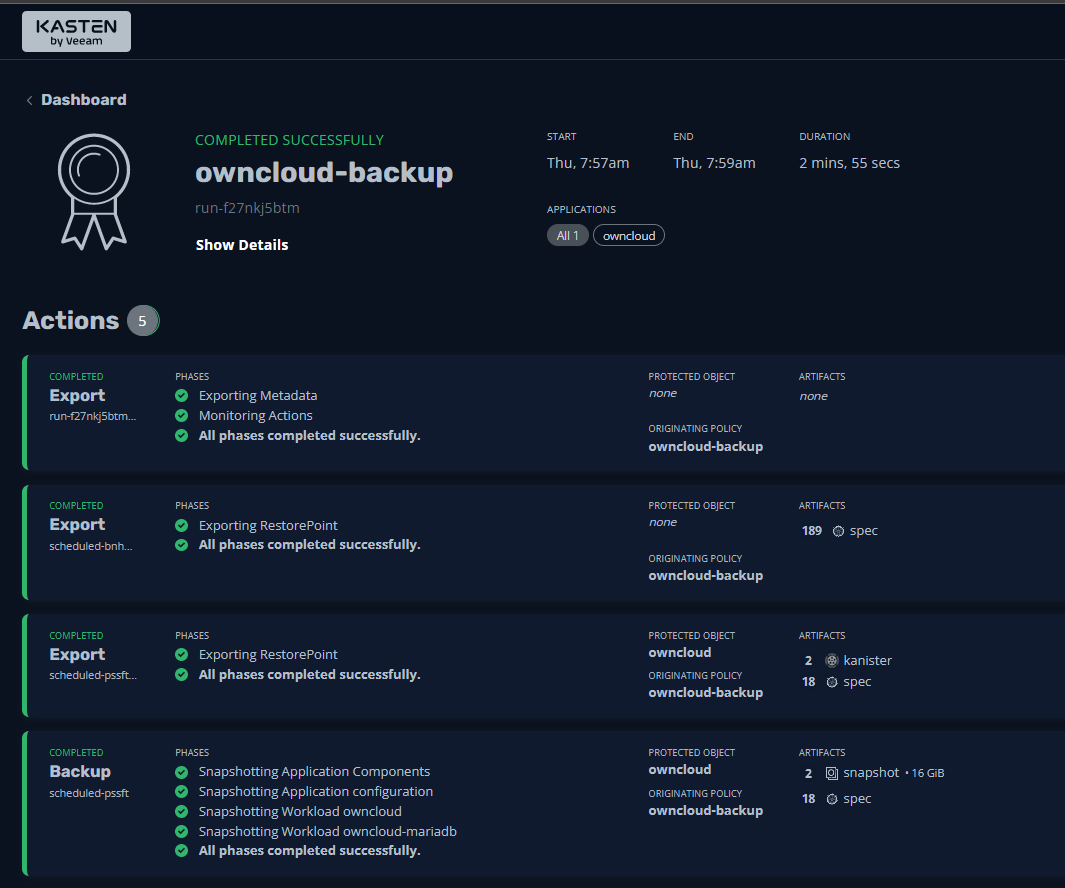
Task: Click spec gear icon beside 189
Action: 838,531
